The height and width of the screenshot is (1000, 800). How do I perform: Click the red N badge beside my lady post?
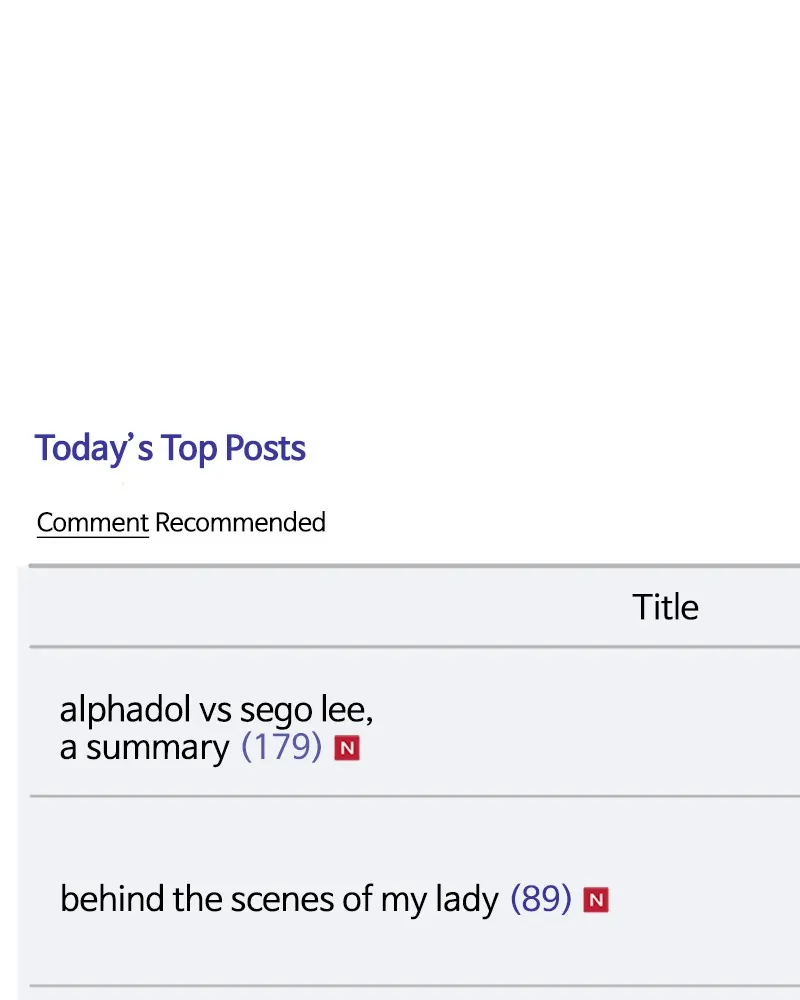tap(596, 900)
